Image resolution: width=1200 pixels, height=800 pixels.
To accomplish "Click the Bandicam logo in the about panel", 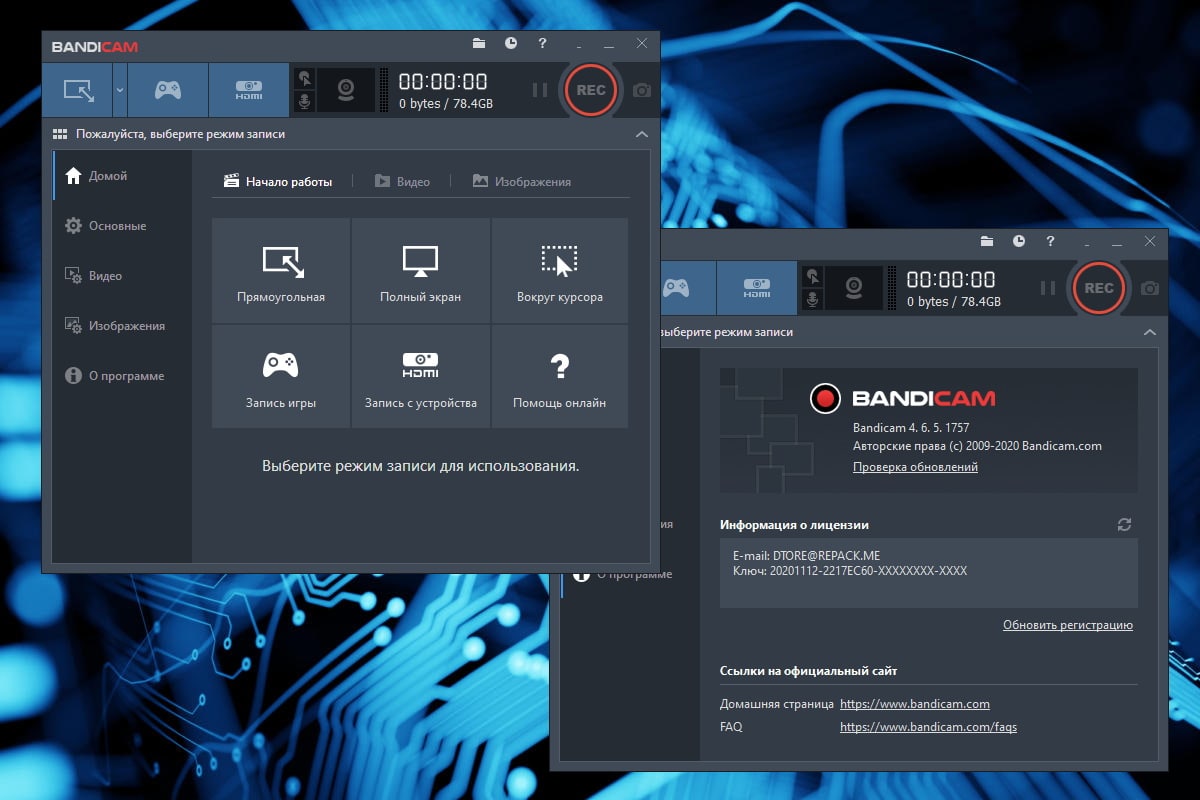I will pos(903,399).
